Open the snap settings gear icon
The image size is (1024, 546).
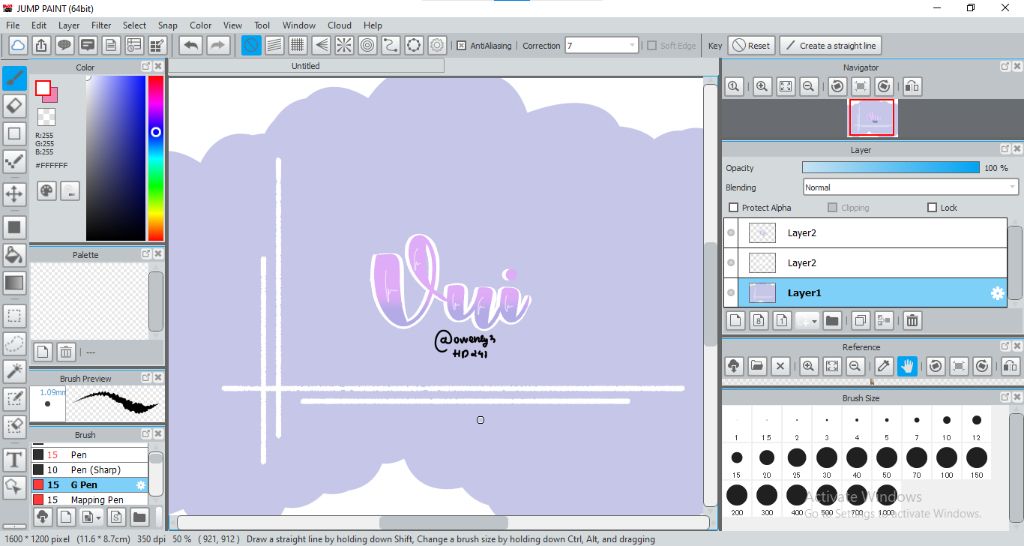tap(438, 45)
